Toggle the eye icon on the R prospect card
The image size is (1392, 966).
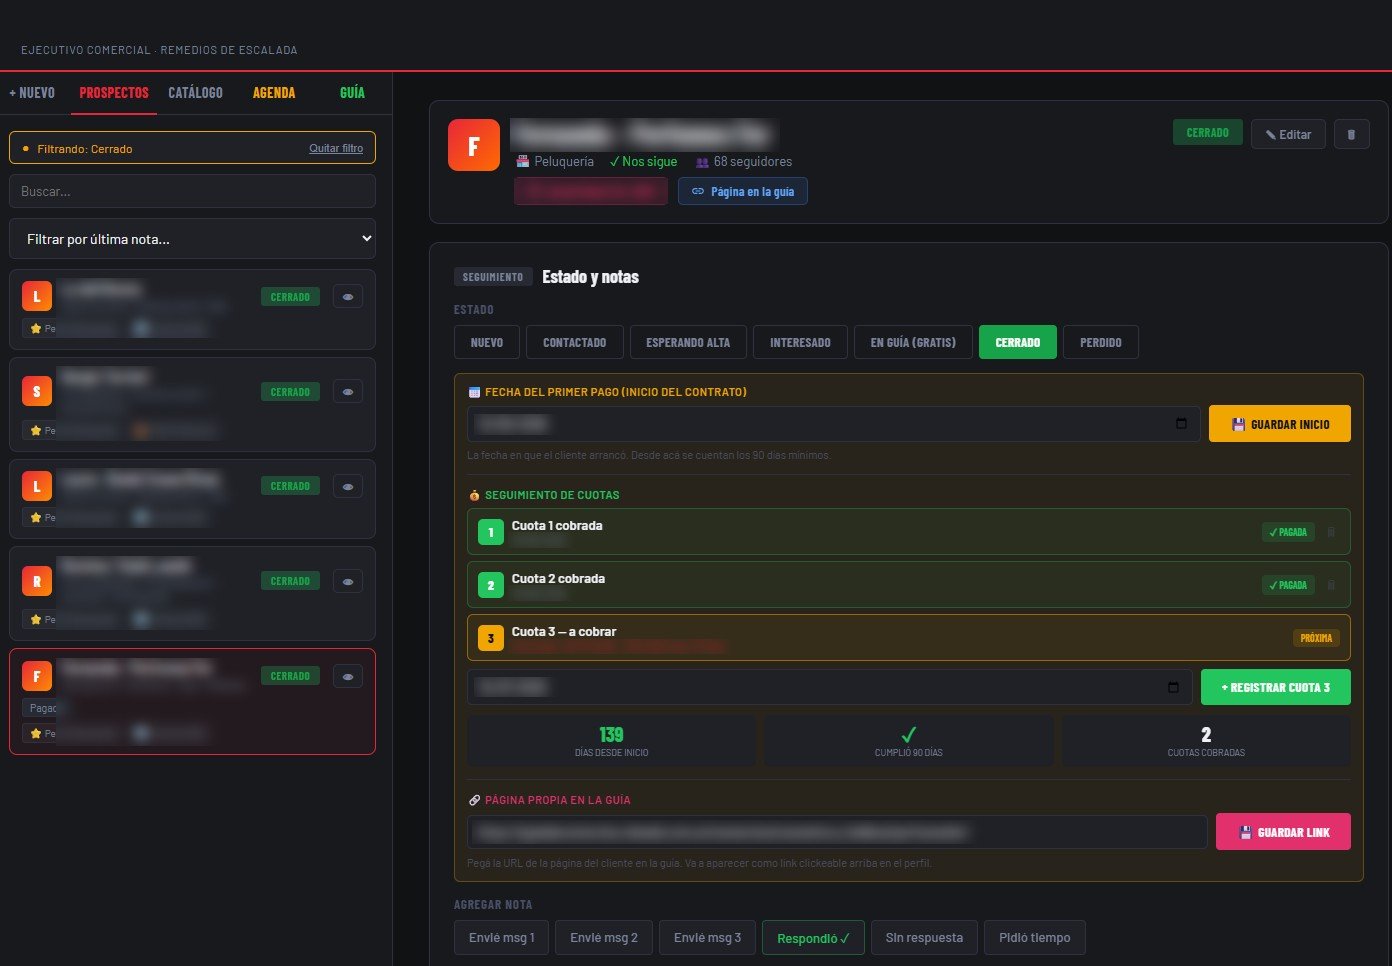(x=348, y=581)
